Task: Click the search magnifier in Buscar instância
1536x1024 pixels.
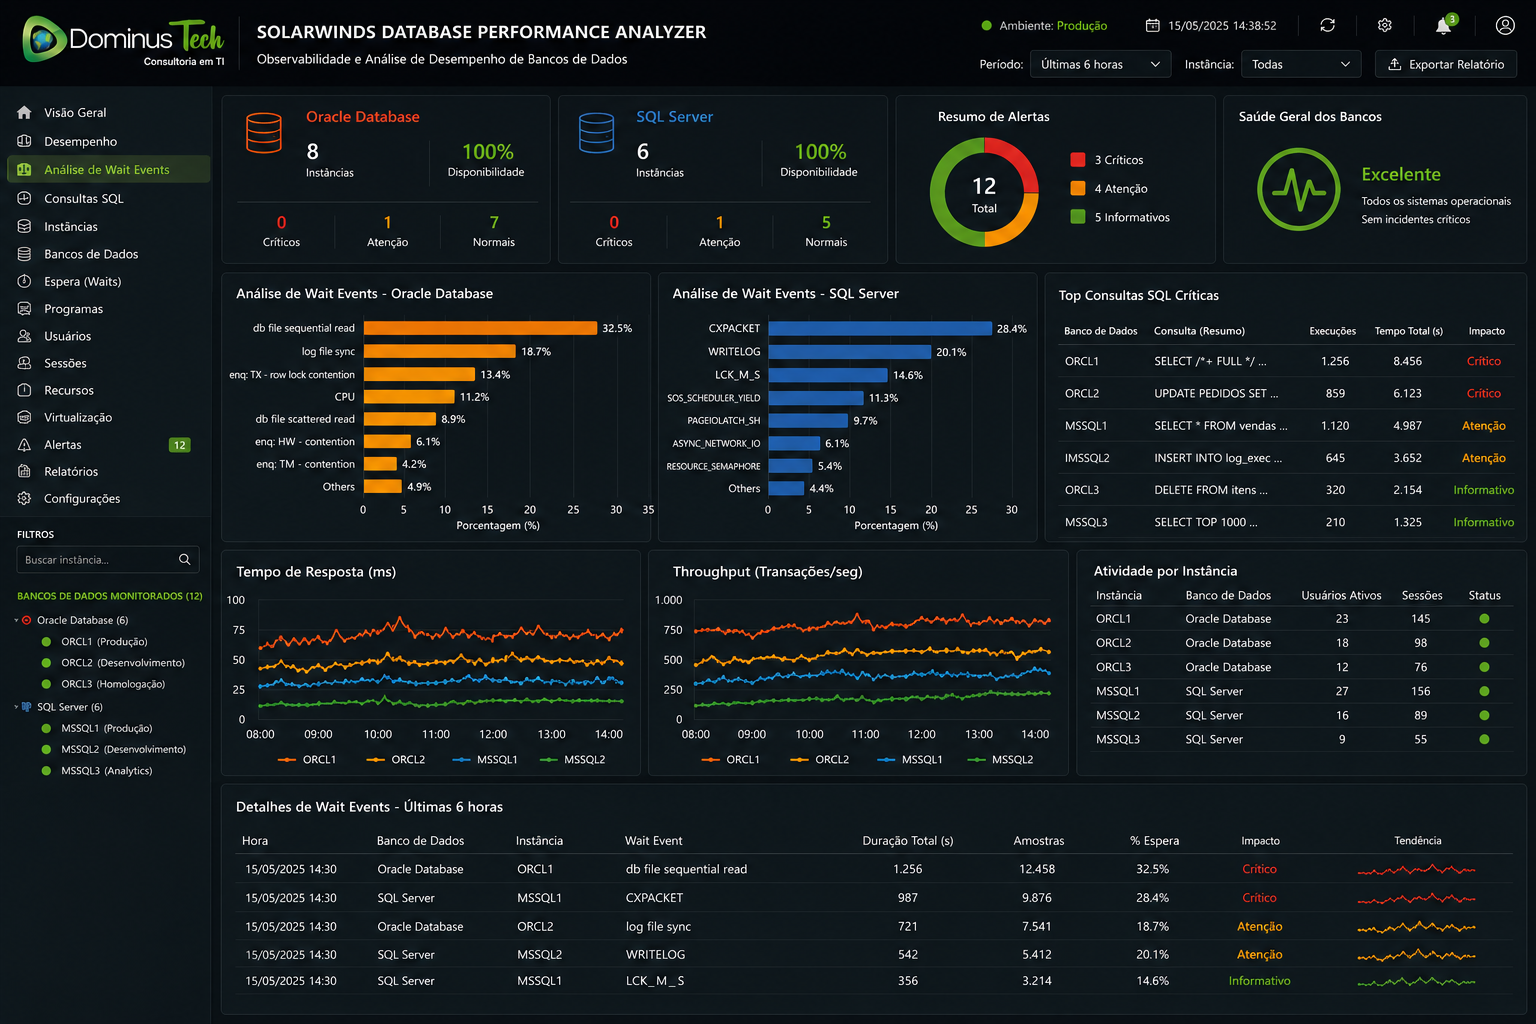Action: click(x=184, y=559)
